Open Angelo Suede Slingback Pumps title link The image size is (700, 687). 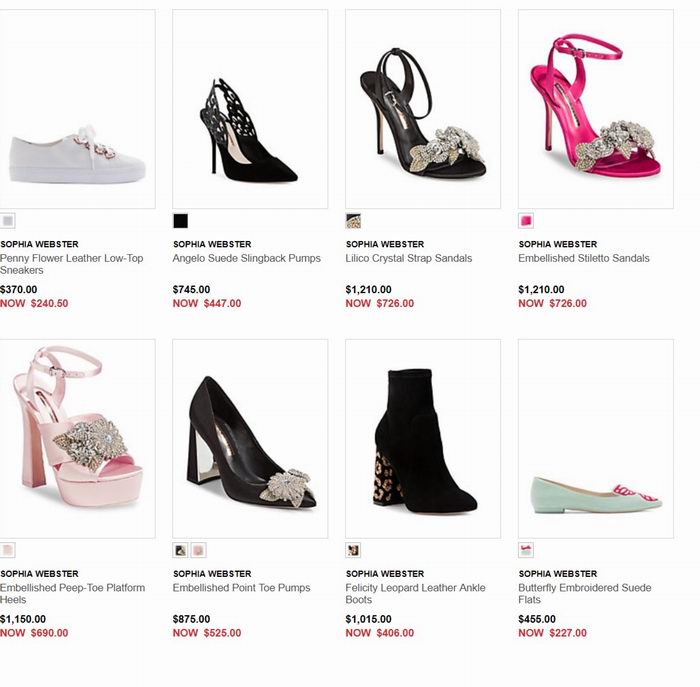click(246, 258)
